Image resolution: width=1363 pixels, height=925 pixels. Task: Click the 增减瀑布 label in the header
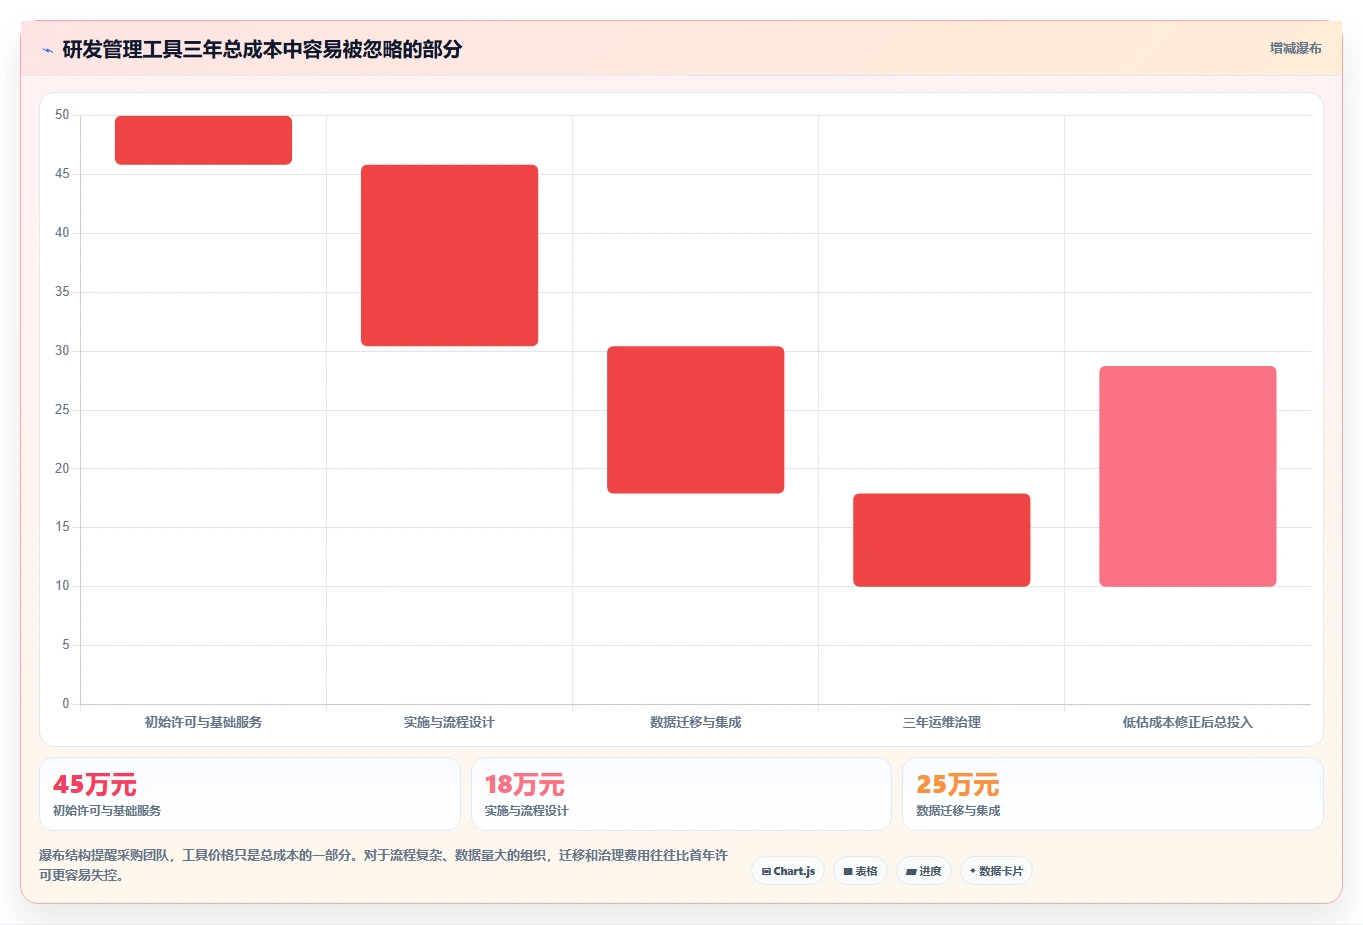(x=1295, y=48)
